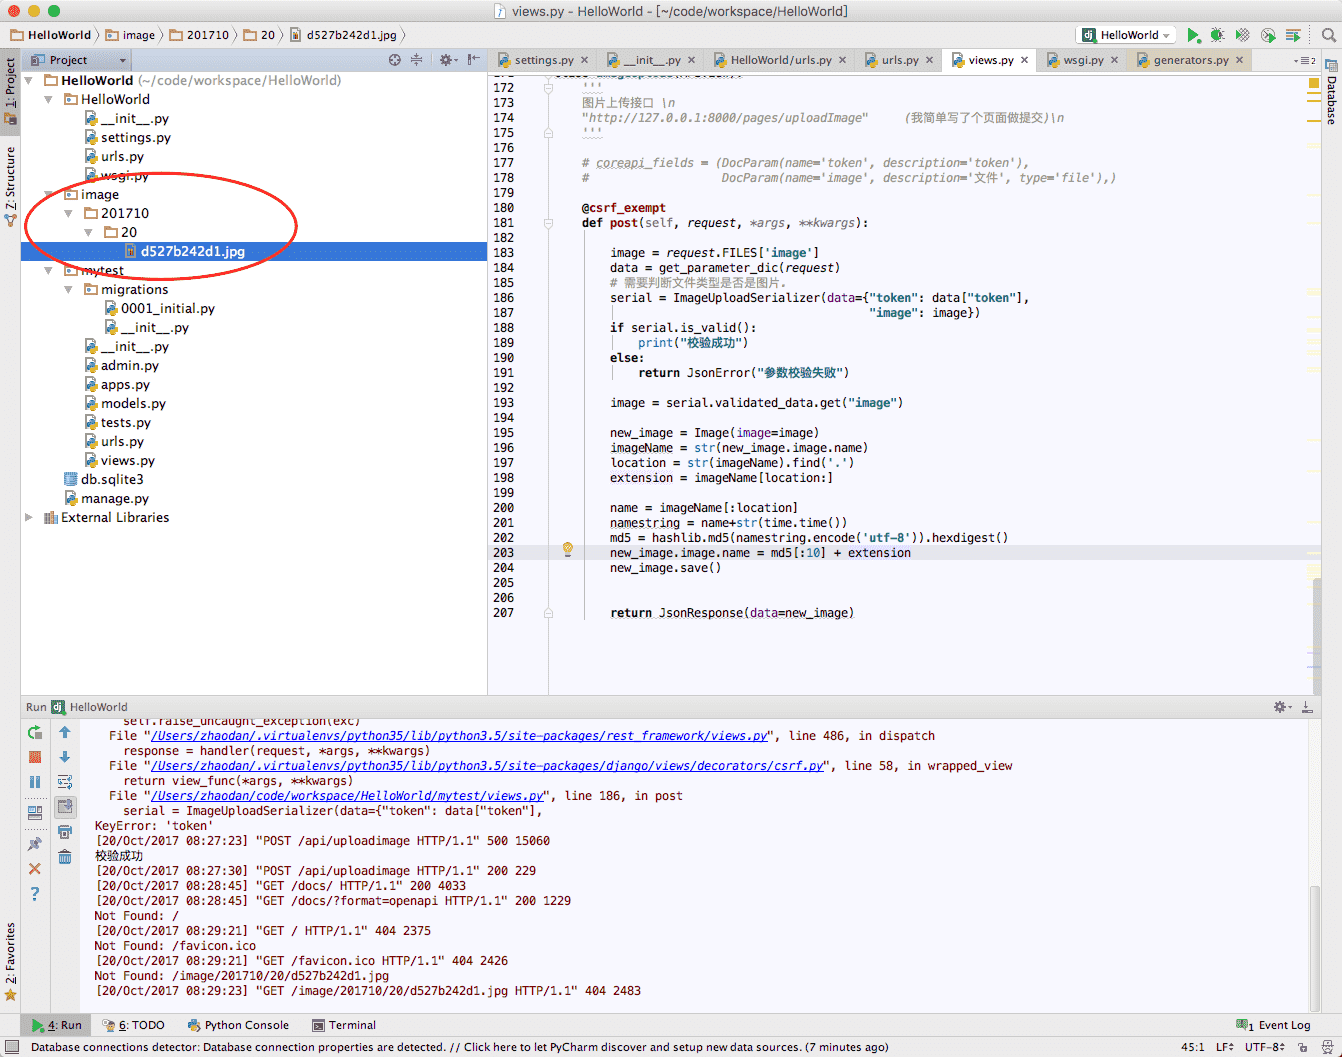Toggle Favorites tool window on left stripe

(x=10, y=962)
